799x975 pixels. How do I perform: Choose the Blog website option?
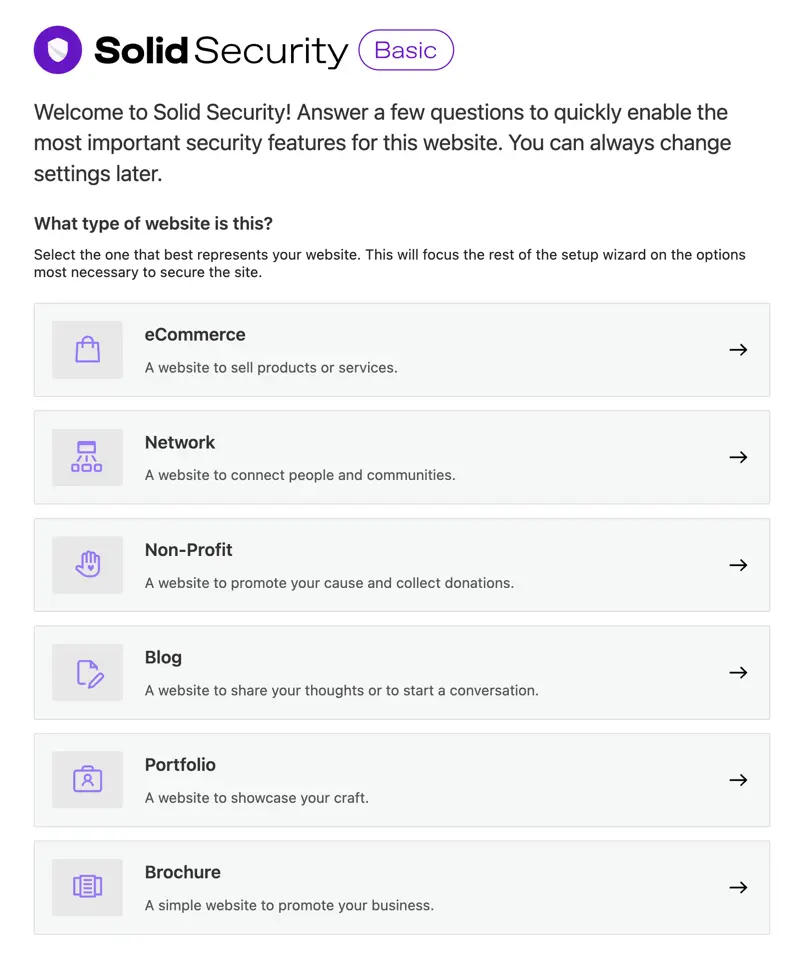(400, 672)
